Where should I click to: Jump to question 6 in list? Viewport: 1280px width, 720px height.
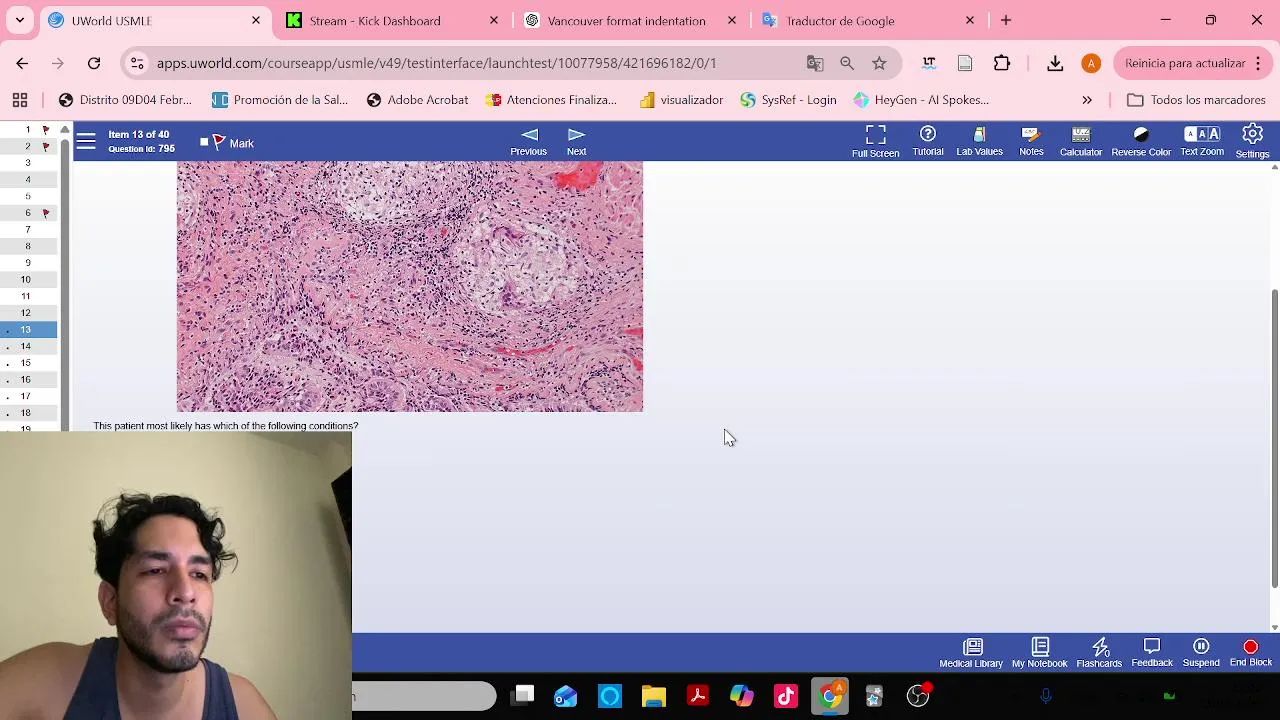coord(28,212)
